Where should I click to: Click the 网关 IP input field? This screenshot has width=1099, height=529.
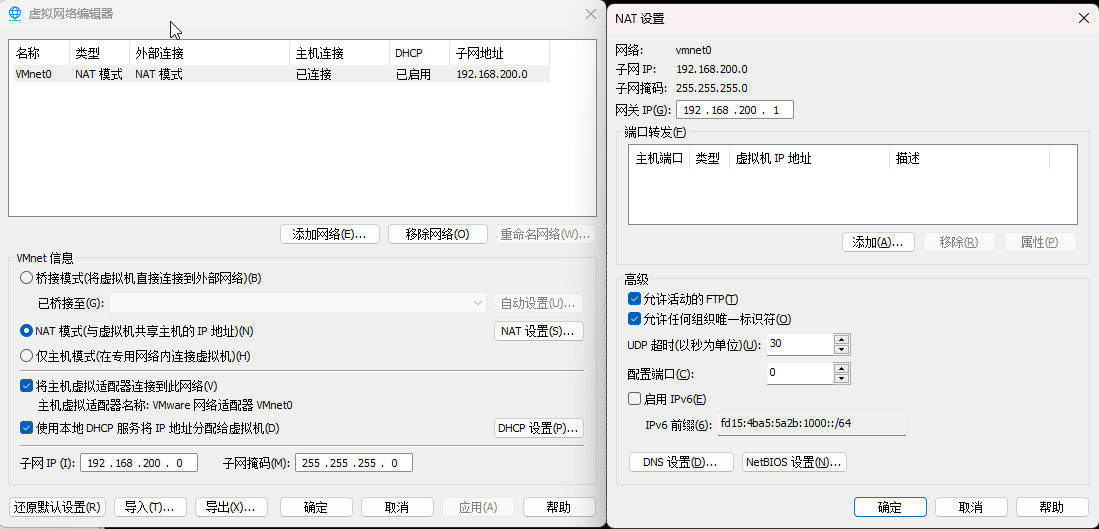pyautogui.click(x=735, y=110)
